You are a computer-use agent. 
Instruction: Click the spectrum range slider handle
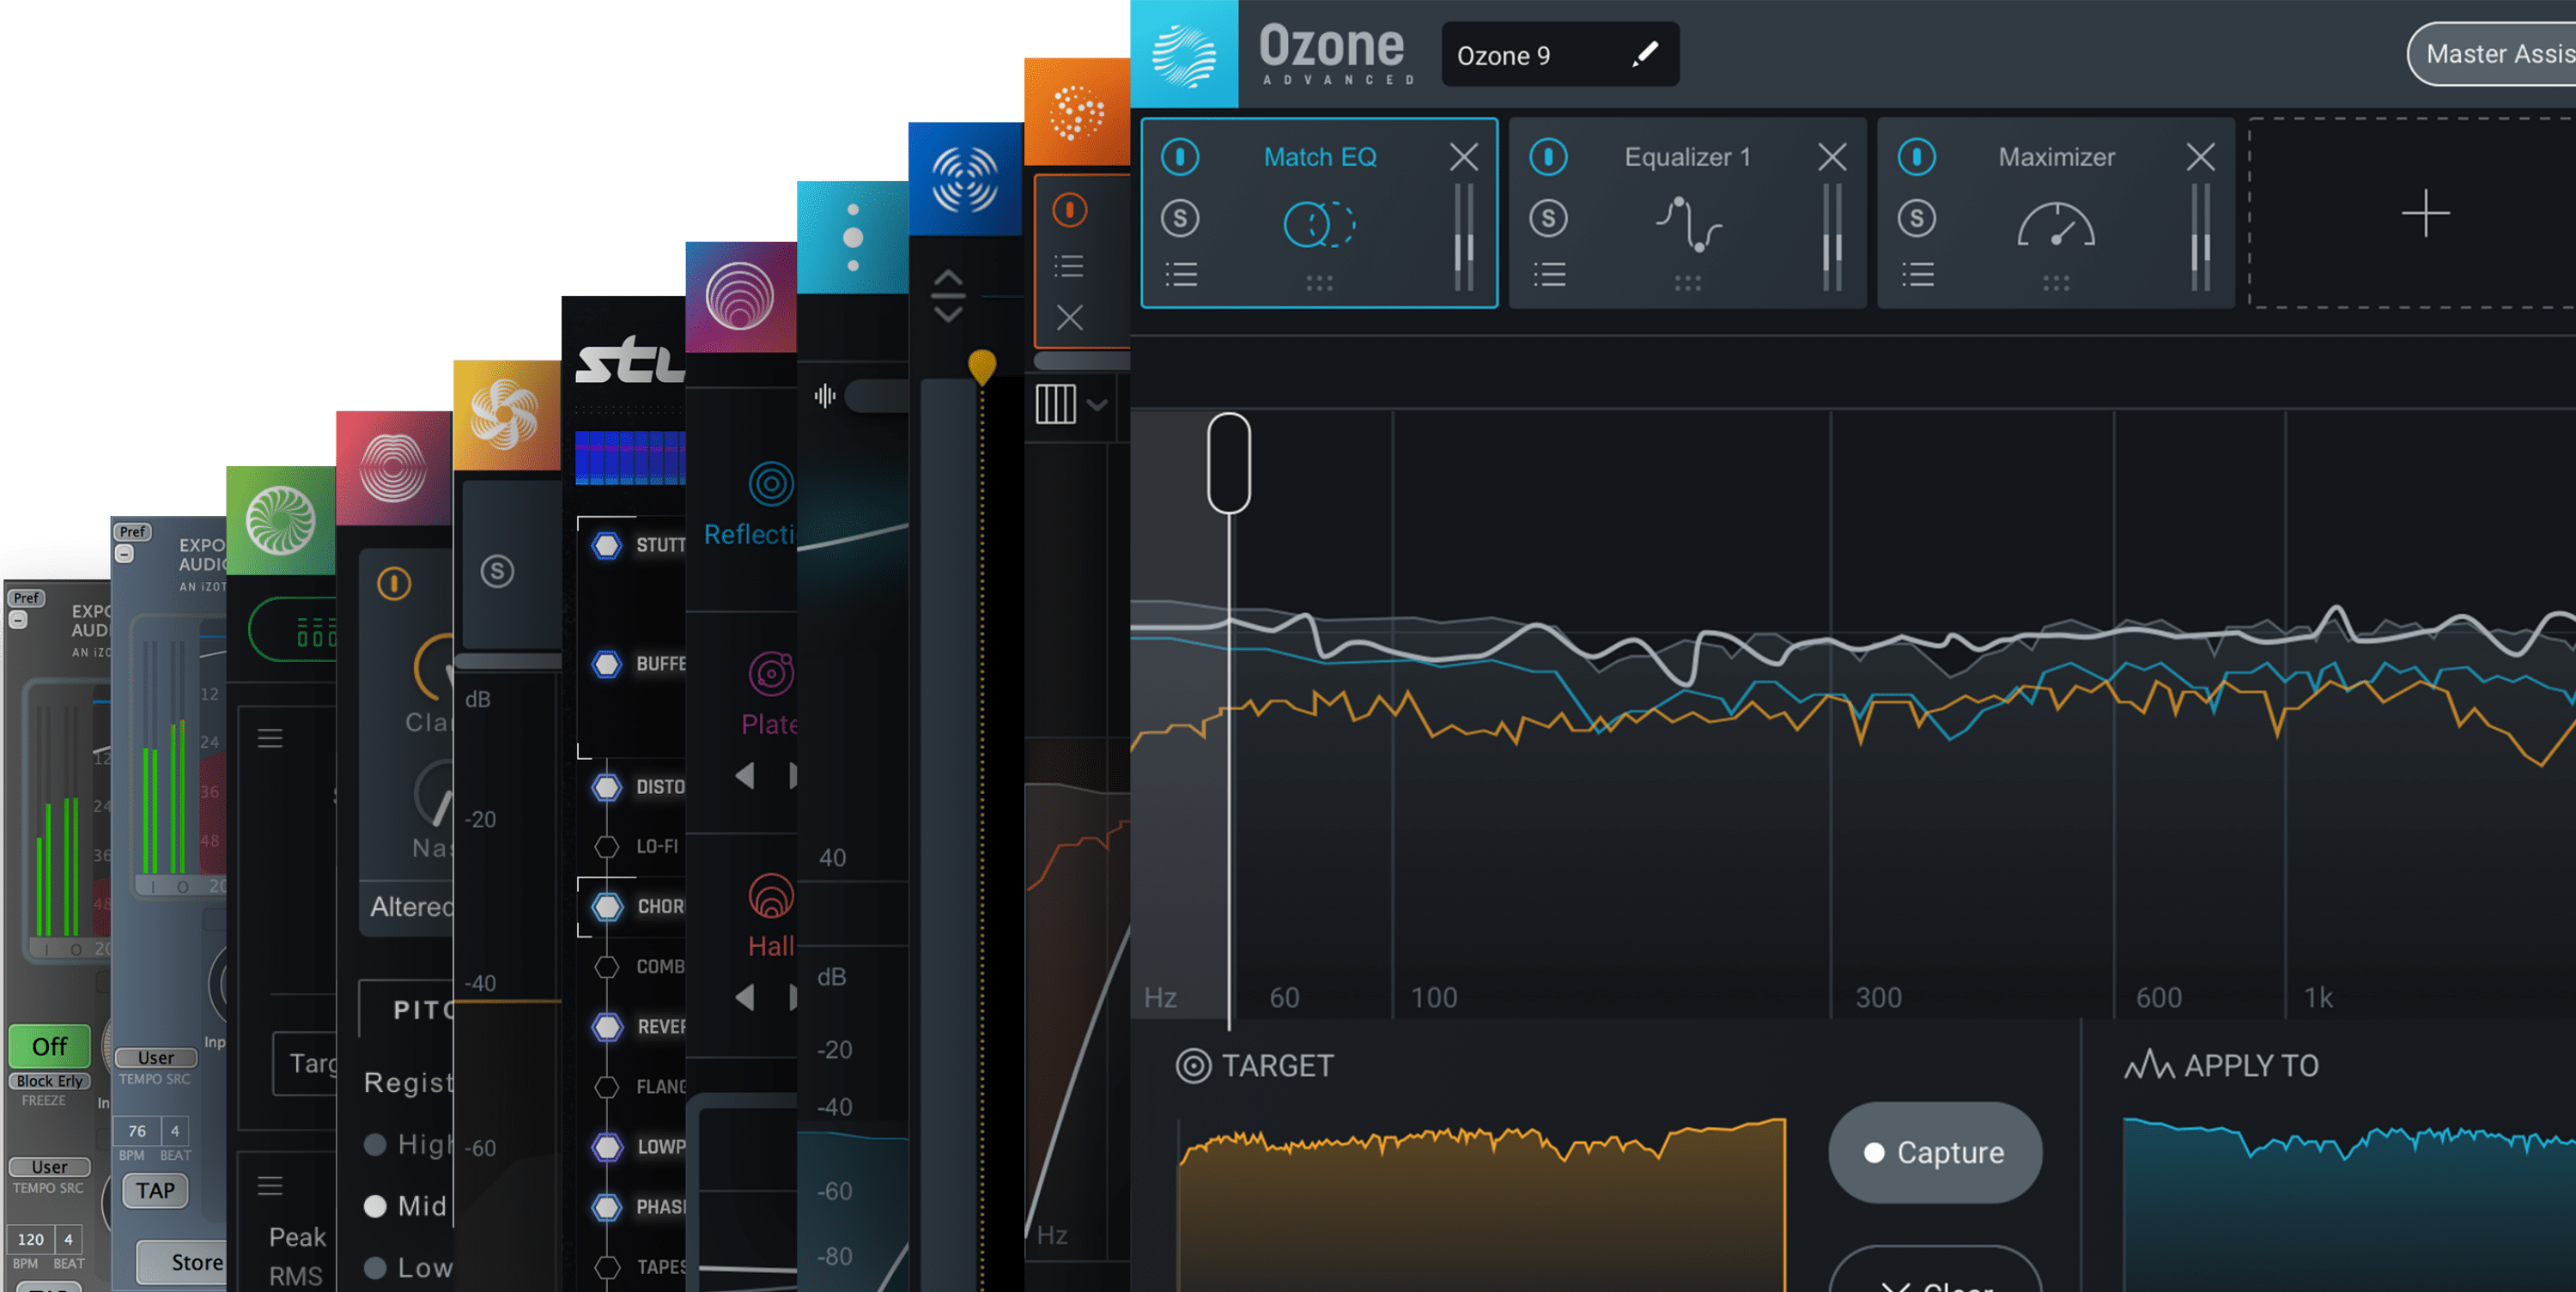click(x=1228, y=463)
